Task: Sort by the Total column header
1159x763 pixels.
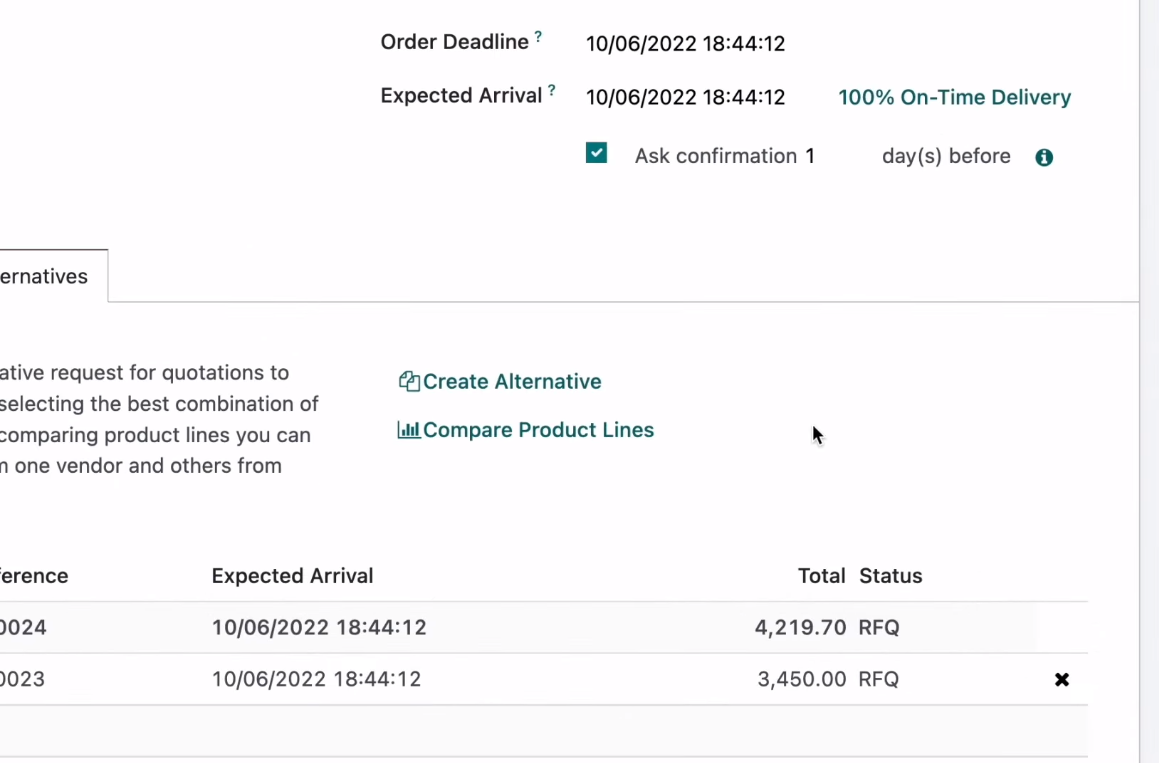Action: [x=822, y=576]
